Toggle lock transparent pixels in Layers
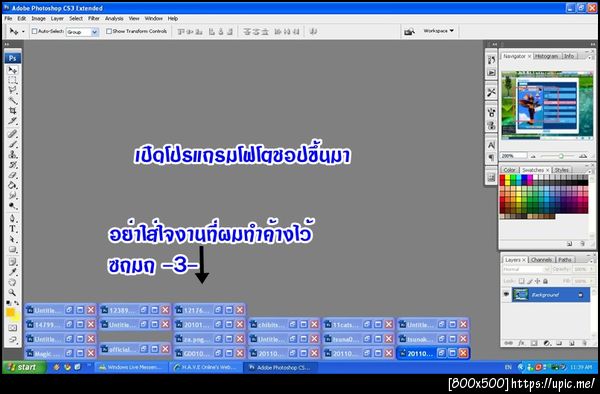 [x=521, y=281]
